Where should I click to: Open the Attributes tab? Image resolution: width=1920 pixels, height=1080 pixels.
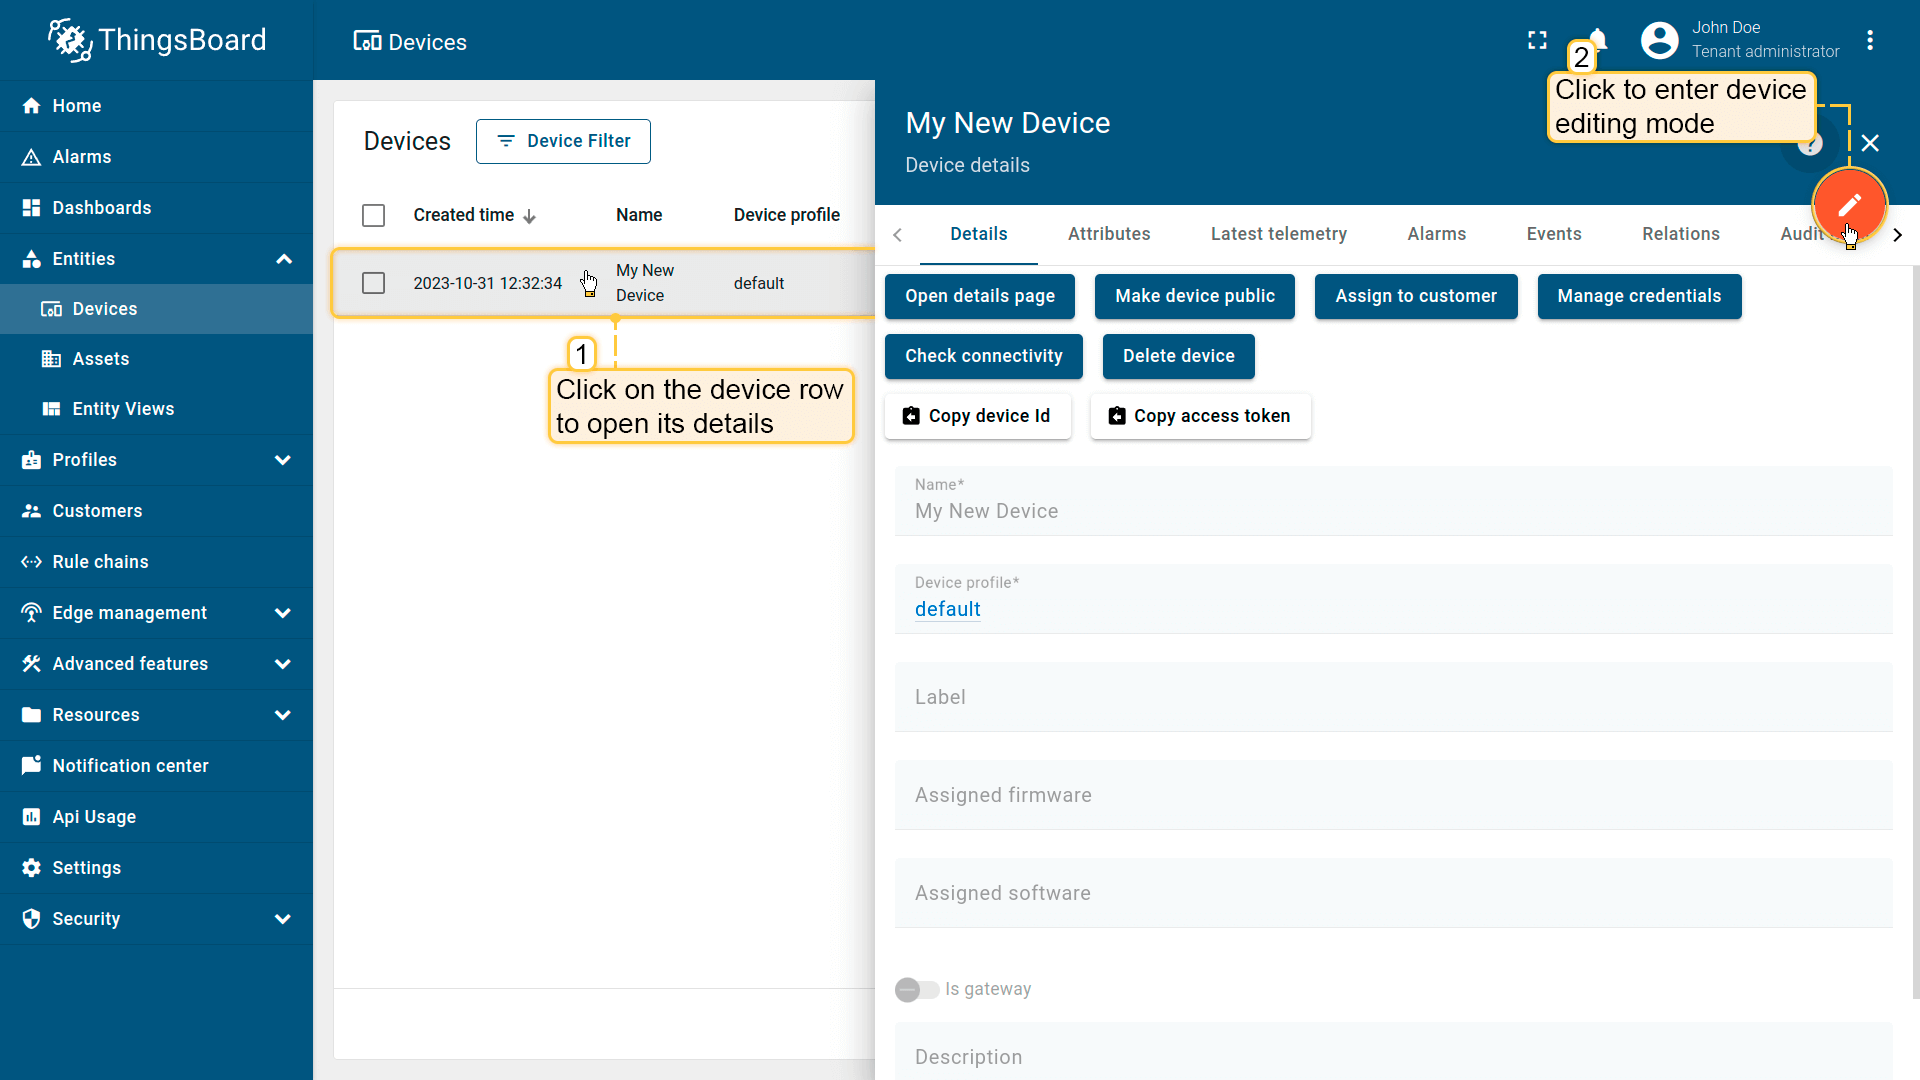tap(1108, 234)
